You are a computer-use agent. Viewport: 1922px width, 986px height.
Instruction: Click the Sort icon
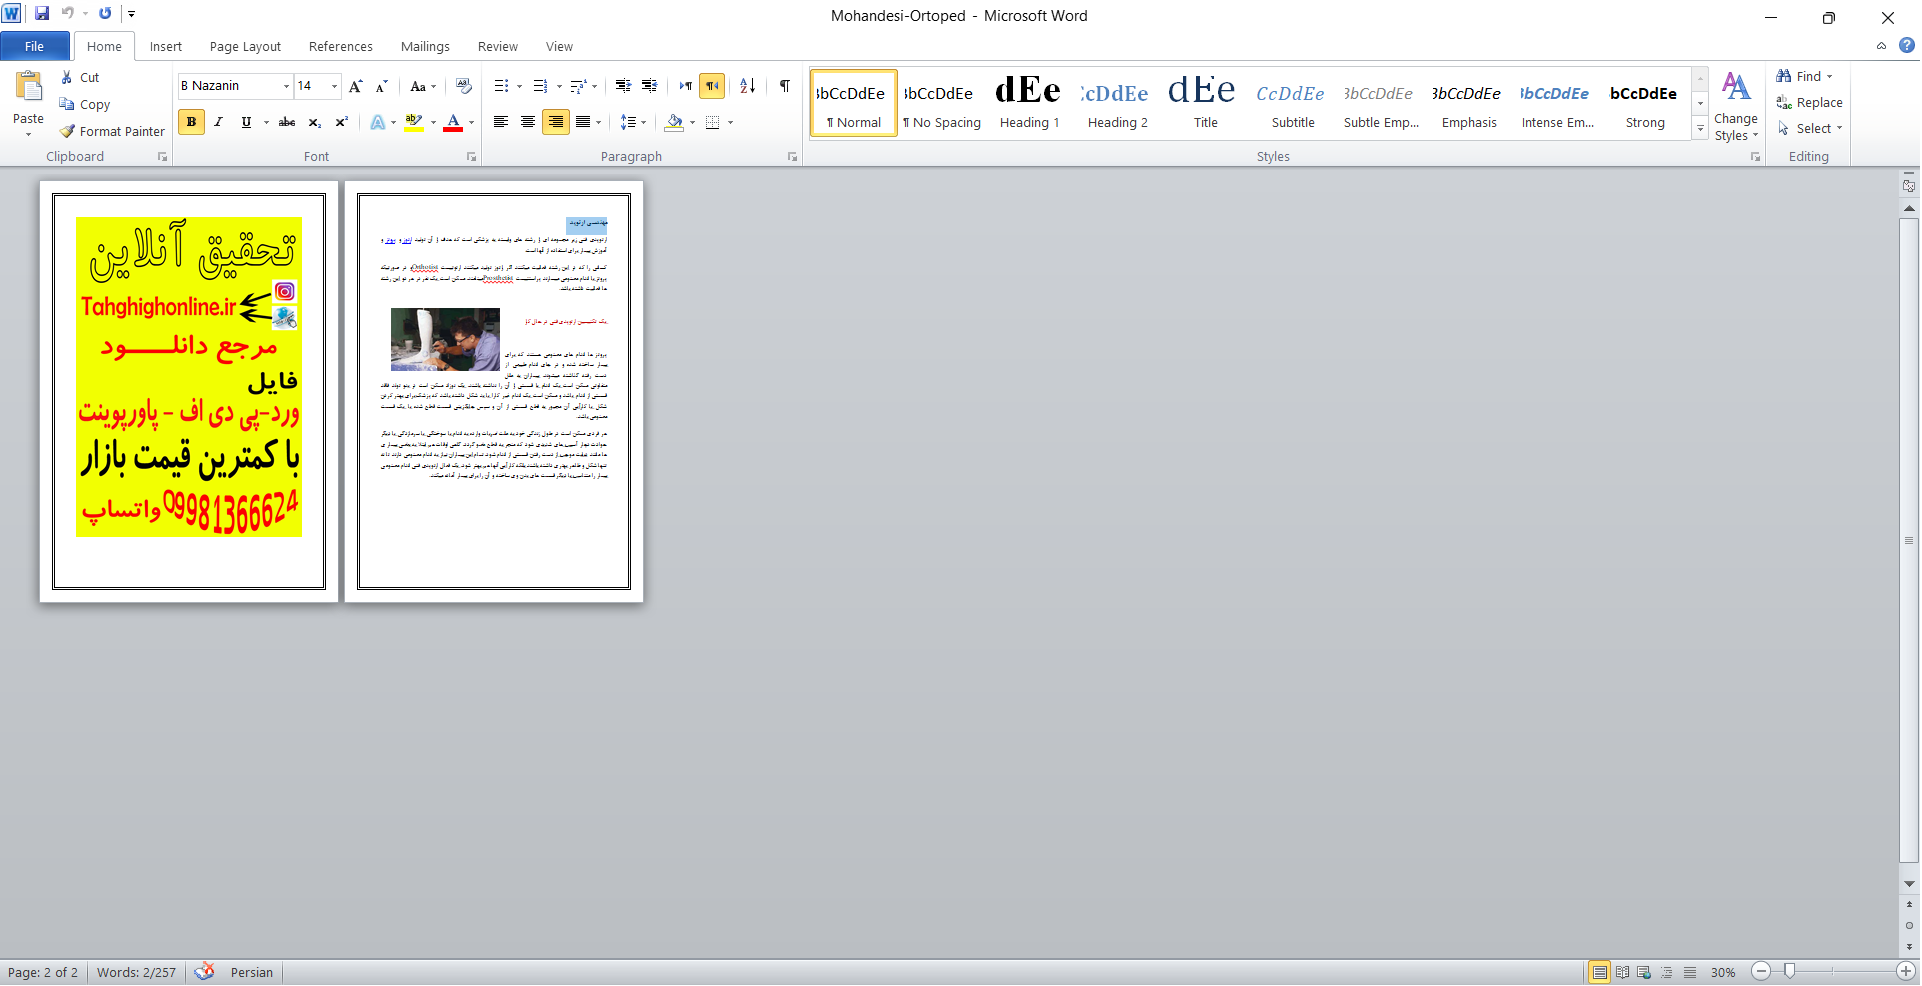click(x=747, y=86)
